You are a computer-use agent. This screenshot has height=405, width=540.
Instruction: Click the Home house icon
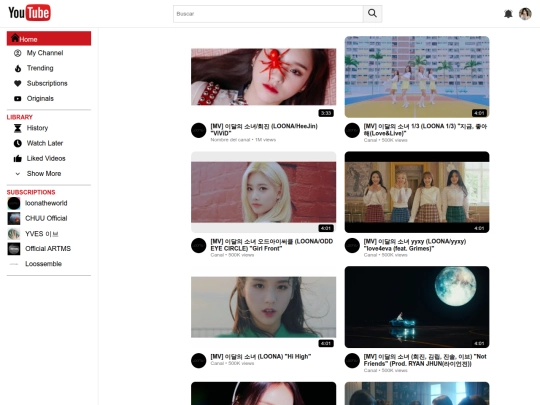14,38
